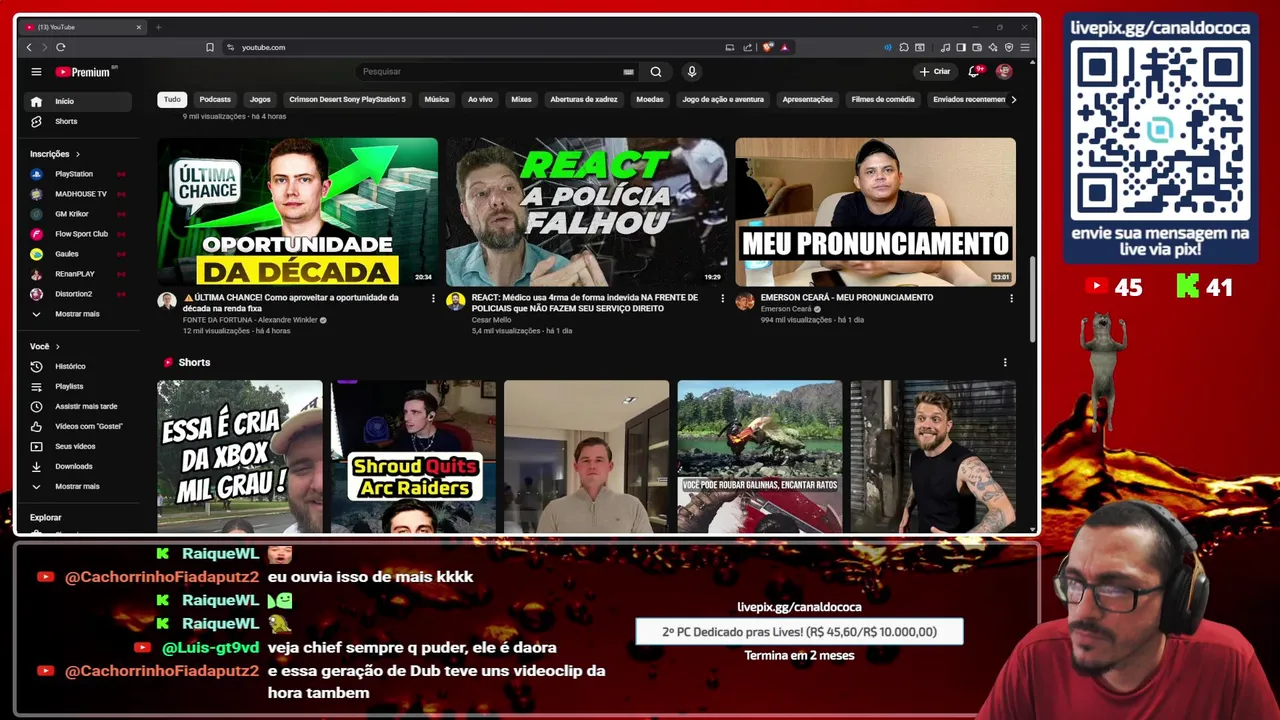The image size is (1280, 720).
Task: Open Seus vídeos in the sidebar
Action: coord(78,446)
